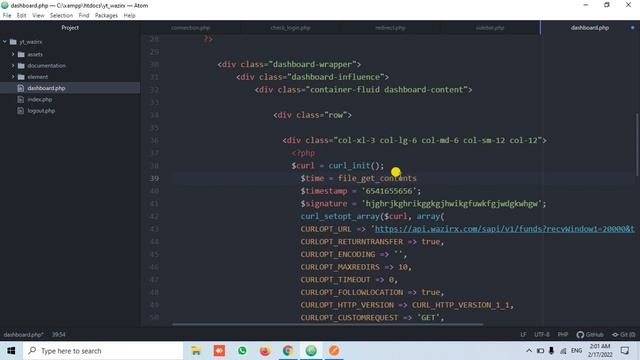
Task: Select the assets folder icon
Action: click(21, 54)
